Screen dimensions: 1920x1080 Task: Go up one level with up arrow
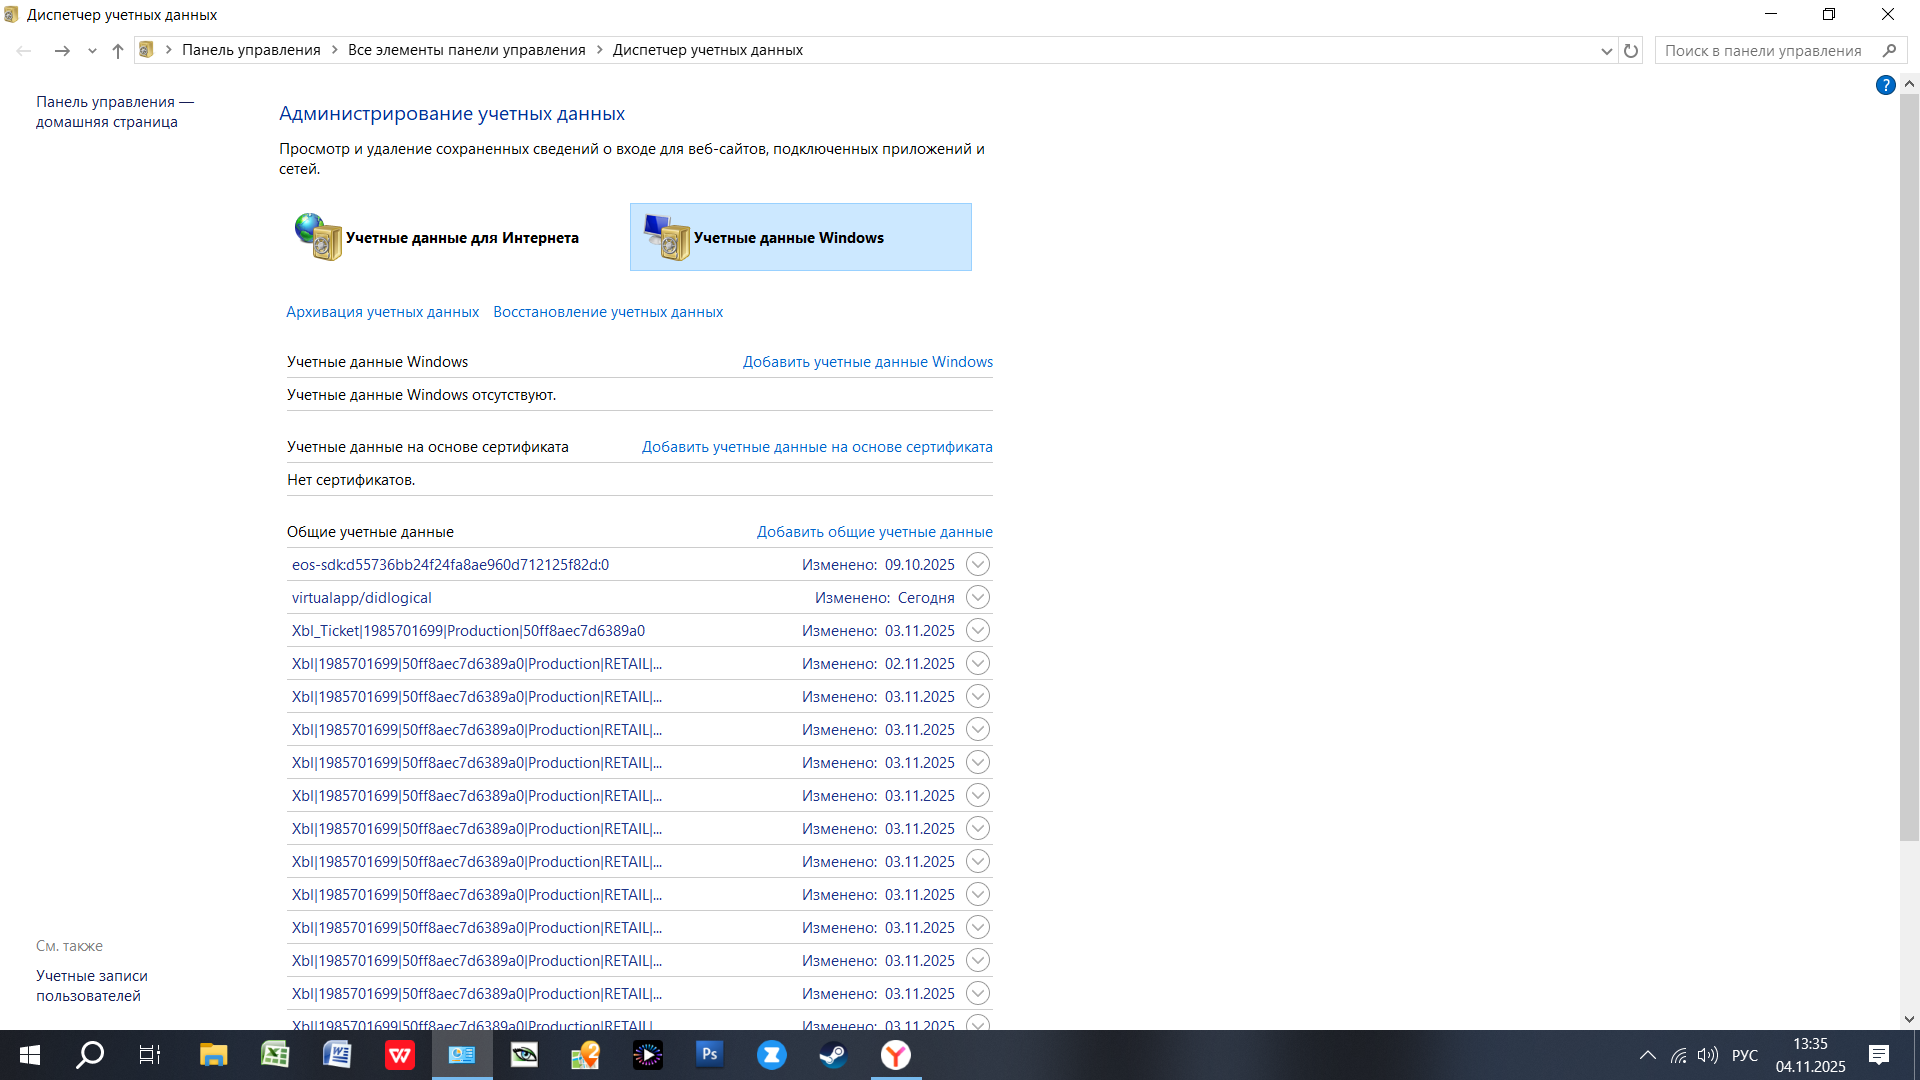coord(118,50)
